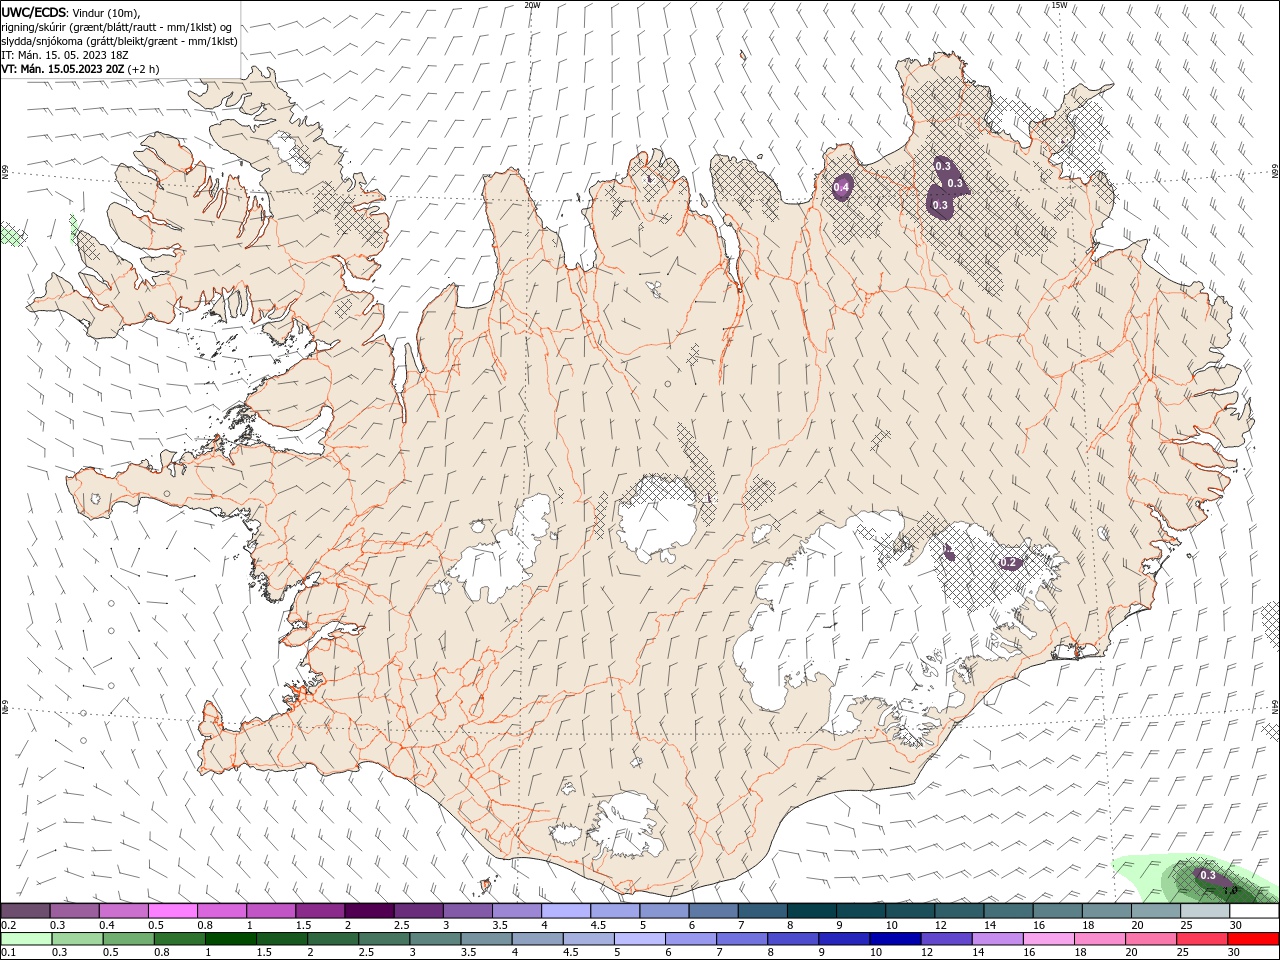The image size is (1280, 960).
Task: Click the dark mauve 0.2 snow legend swatch
Action: point(25,911)
